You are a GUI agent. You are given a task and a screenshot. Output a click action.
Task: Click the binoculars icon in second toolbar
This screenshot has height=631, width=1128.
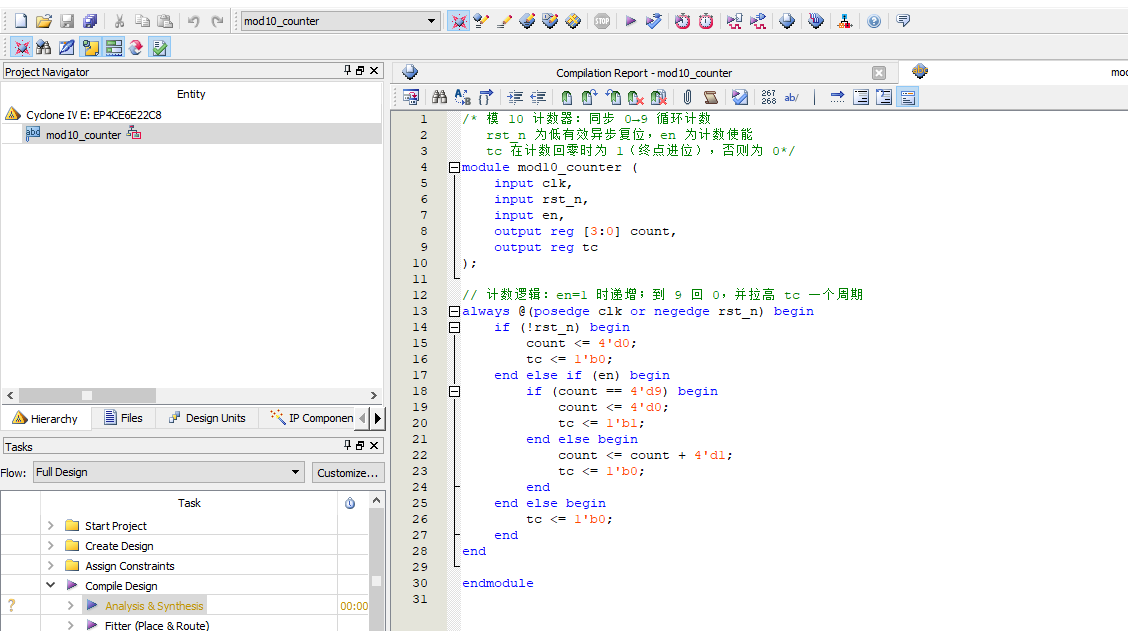[44, 47]
